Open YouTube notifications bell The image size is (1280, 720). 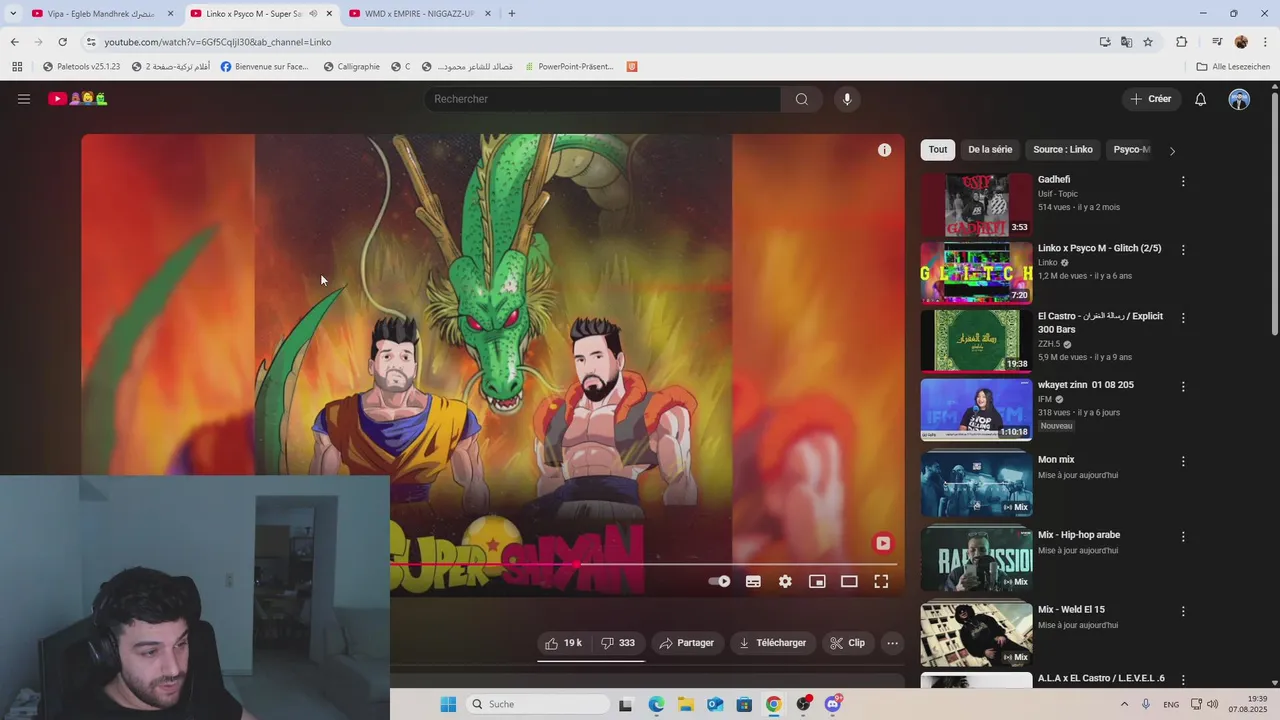click(1201, 99)
